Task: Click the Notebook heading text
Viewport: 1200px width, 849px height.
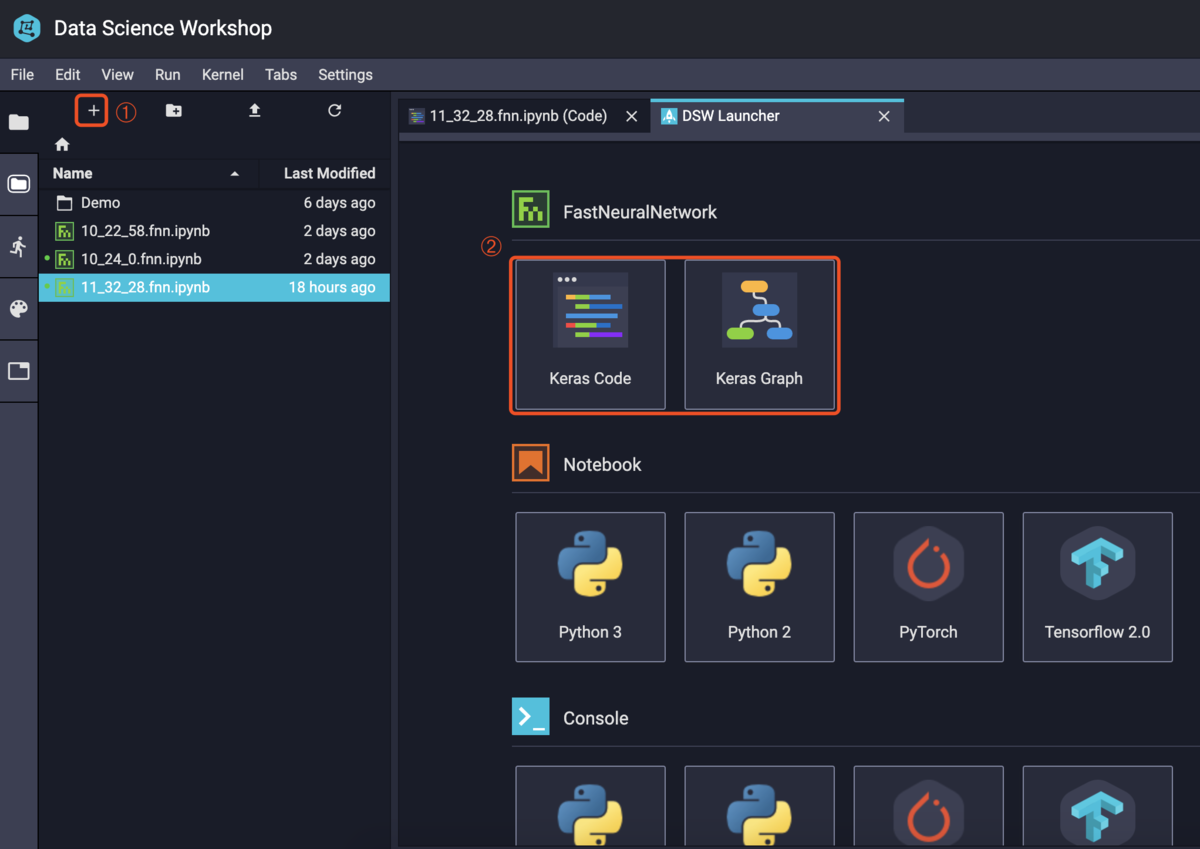Action: (x=602, y=464)
